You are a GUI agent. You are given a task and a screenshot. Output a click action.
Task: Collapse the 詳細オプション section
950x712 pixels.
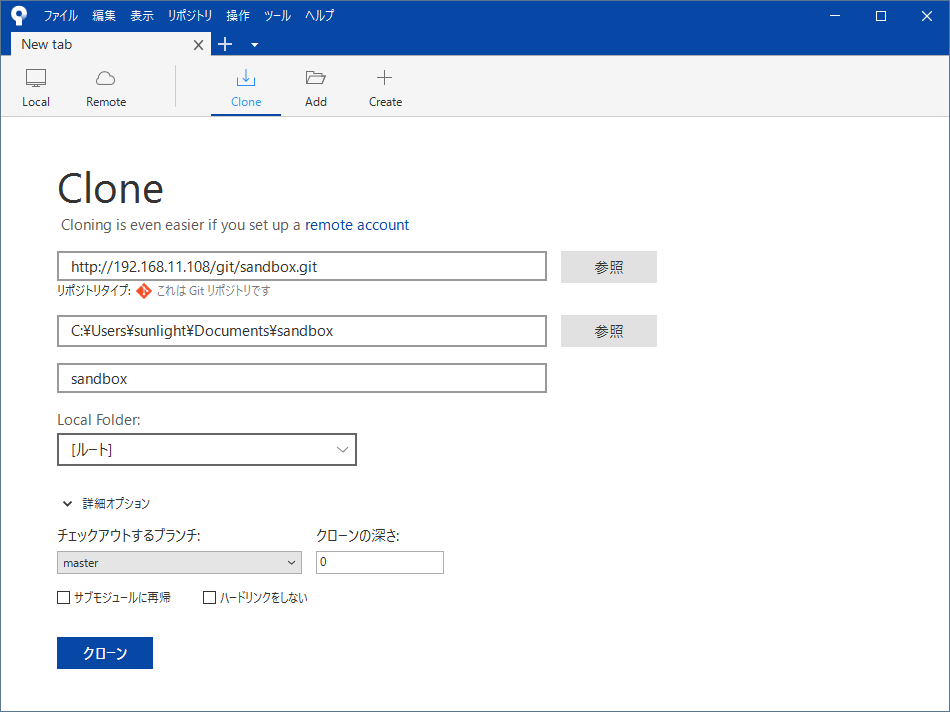[x=68, y=504]
